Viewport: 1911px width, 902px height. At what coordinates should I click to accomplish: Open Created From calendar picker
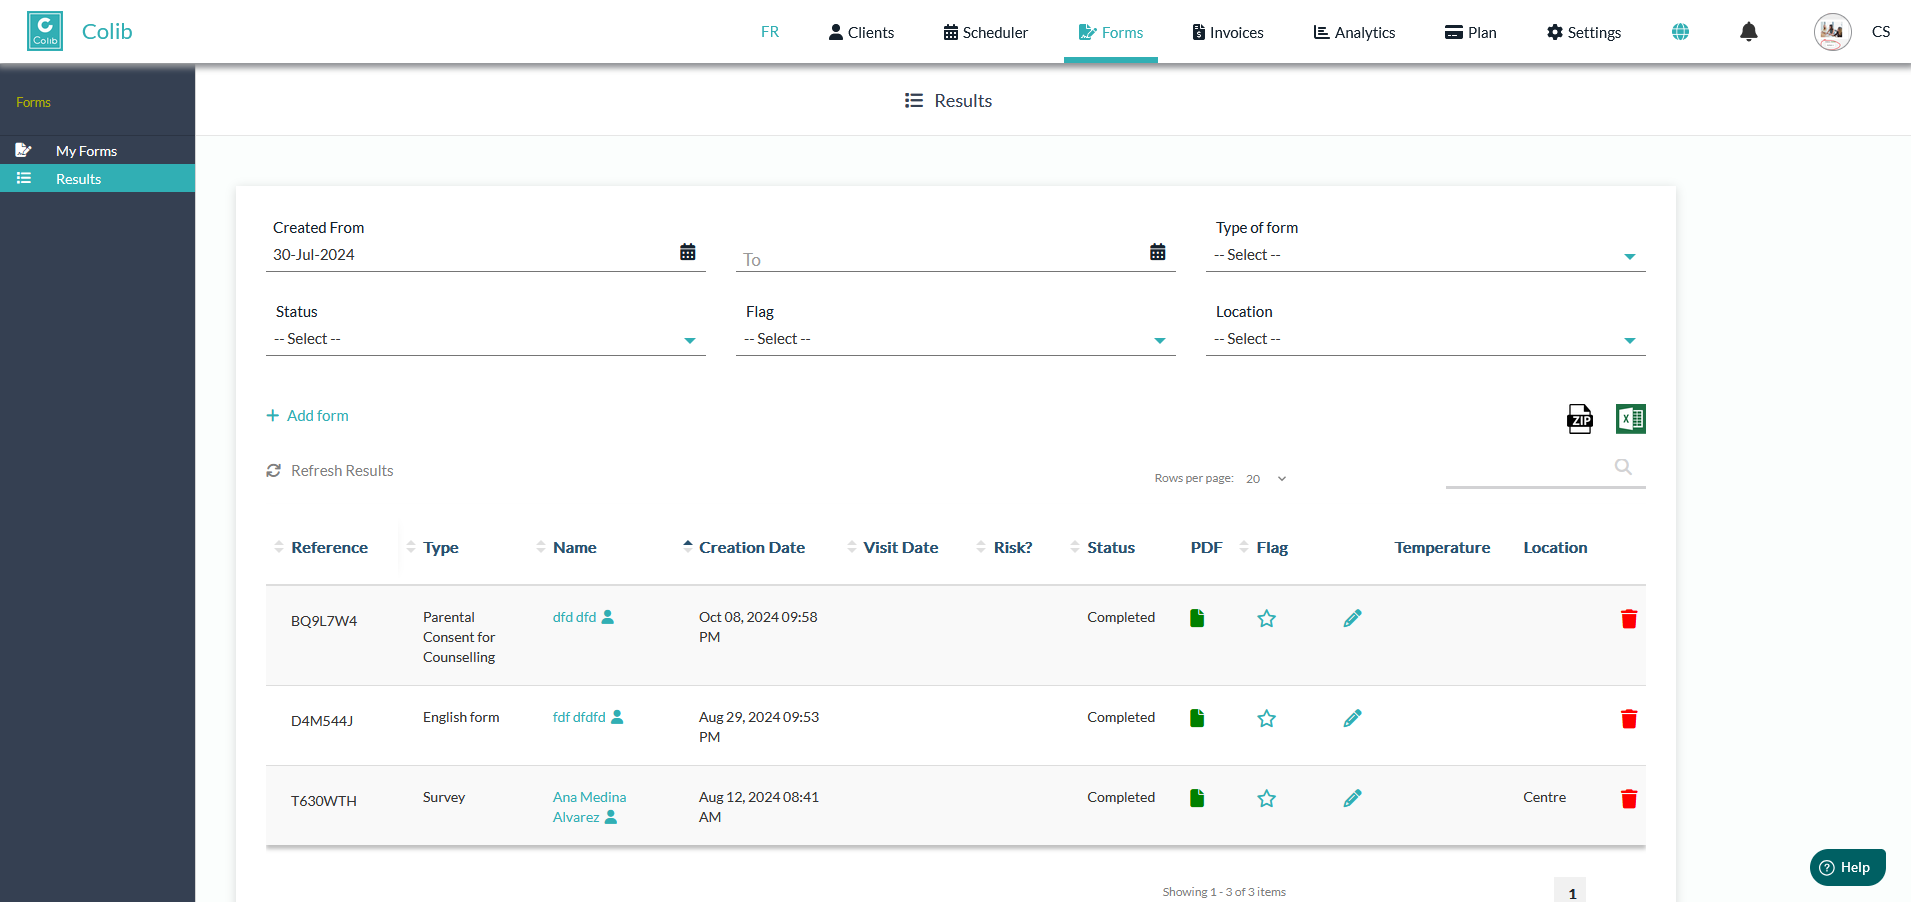point(688,252)
